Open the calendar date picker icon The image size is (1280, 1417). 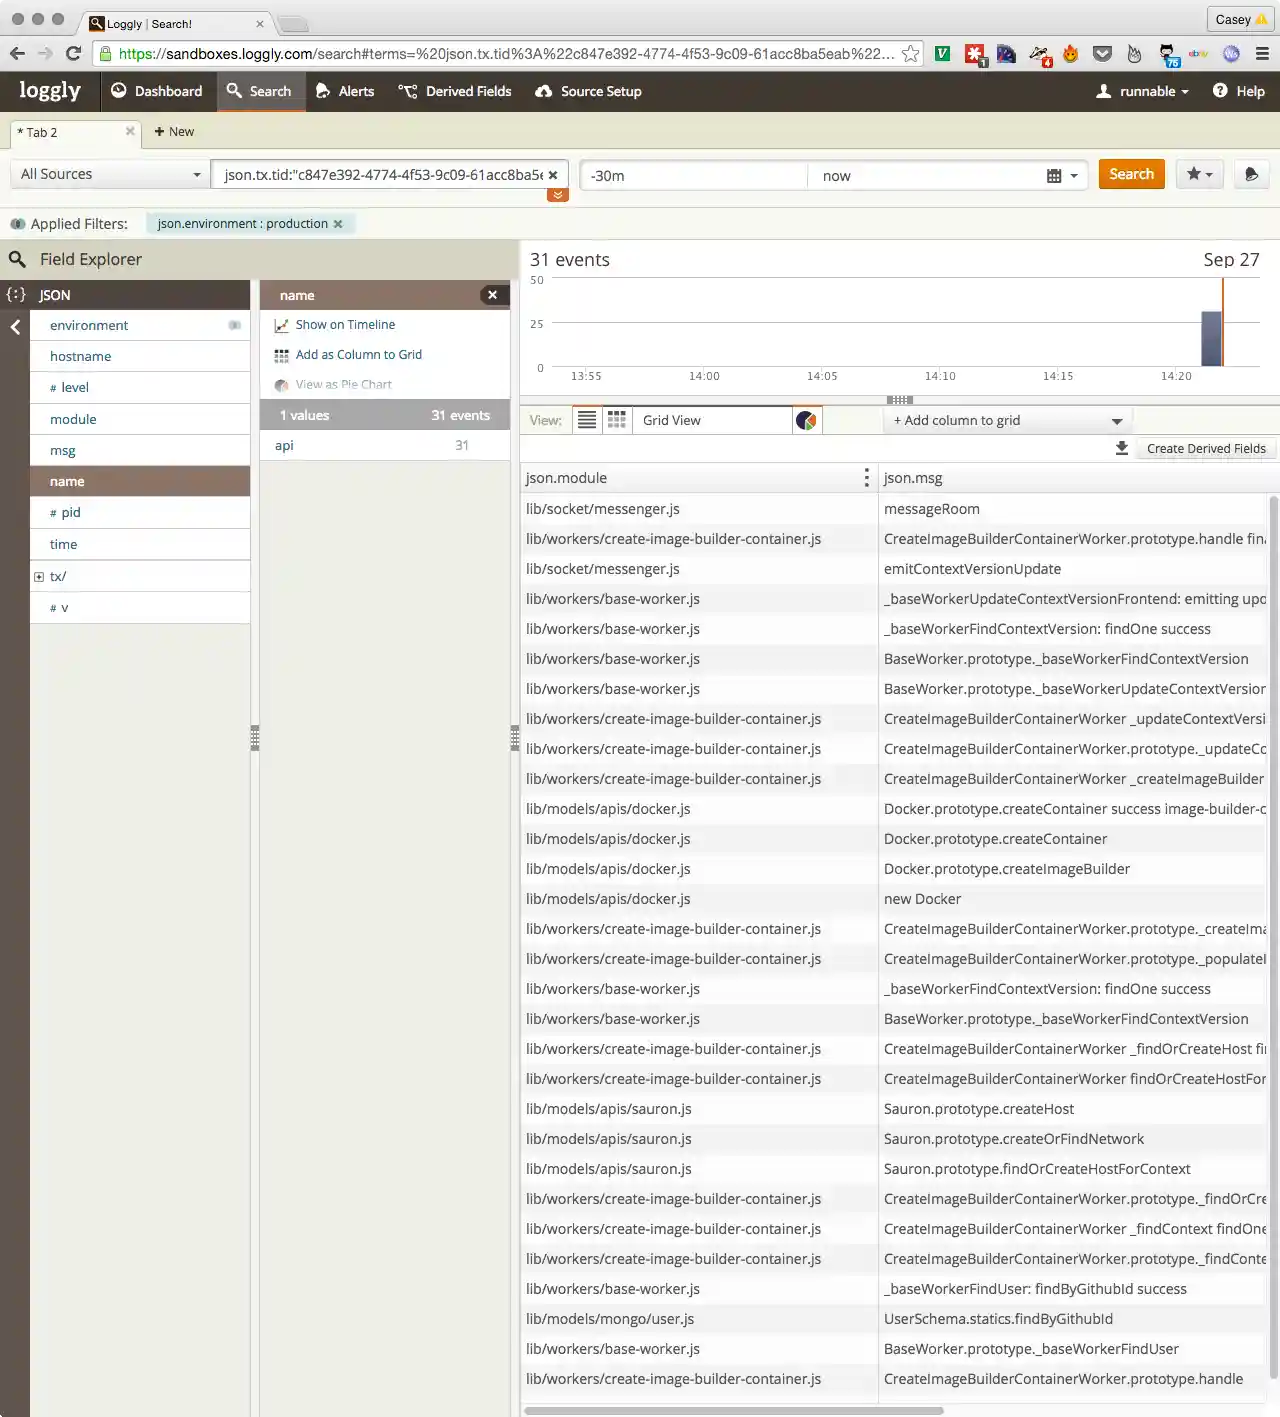1054,176
